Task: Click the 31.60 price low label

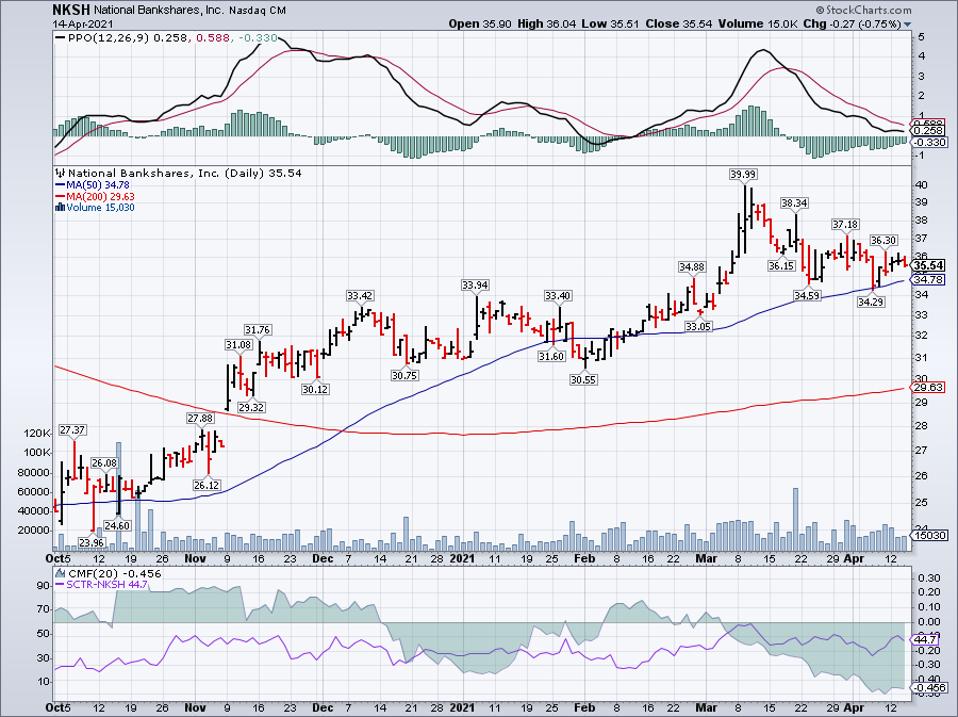Action: pyautogui.click(x=551, y=356)
